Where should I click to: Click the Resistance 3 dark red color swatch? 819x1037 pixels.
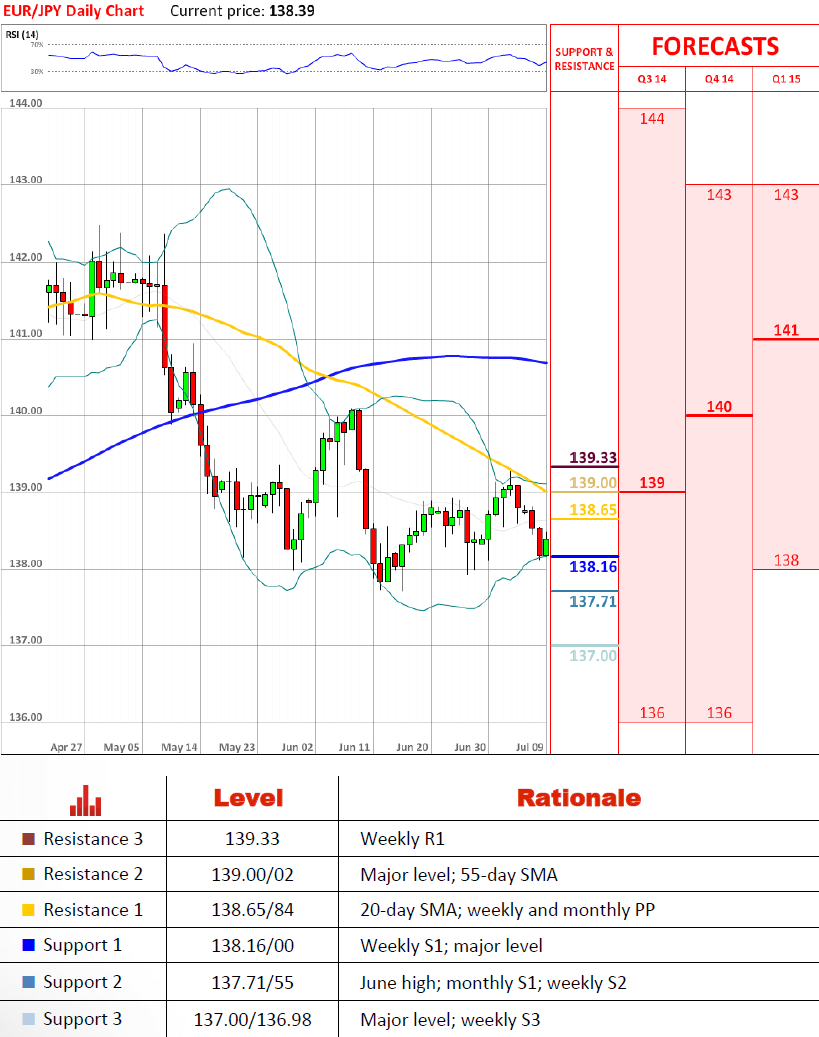tap(28, 839)
